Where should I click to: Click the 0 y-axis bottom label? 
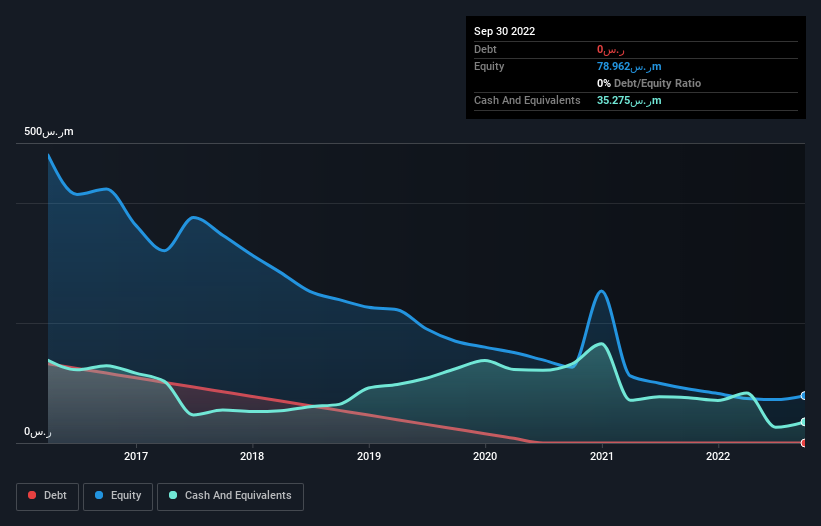click(38, 432)
